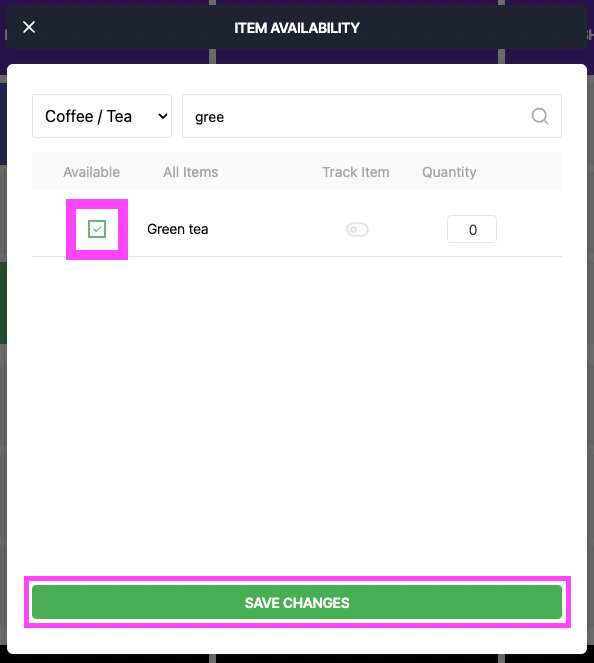The width and height of the screenshot is (594, 663).
Task: Click the 0 value in the Quantity column
Action: (x=473, y=230)
